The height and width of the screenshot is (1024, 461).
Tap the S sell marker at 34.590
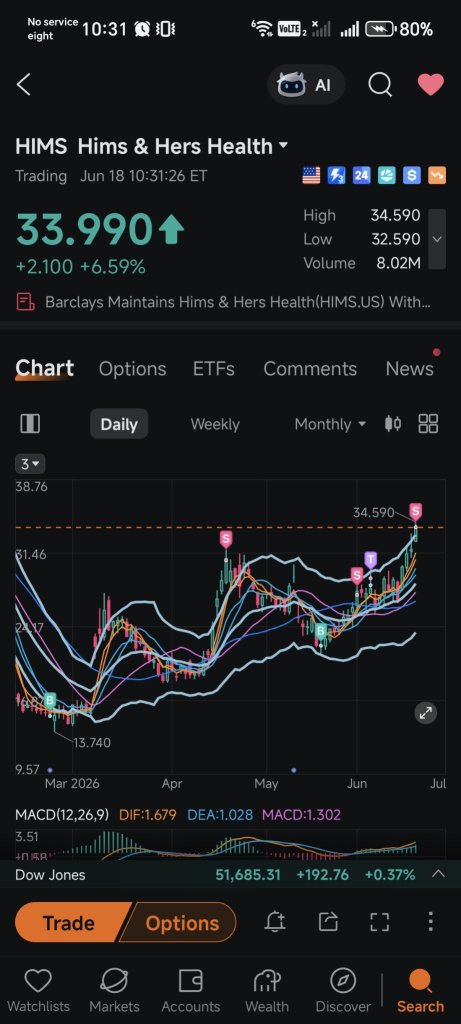pyautogui.click(x=416, y=511)
